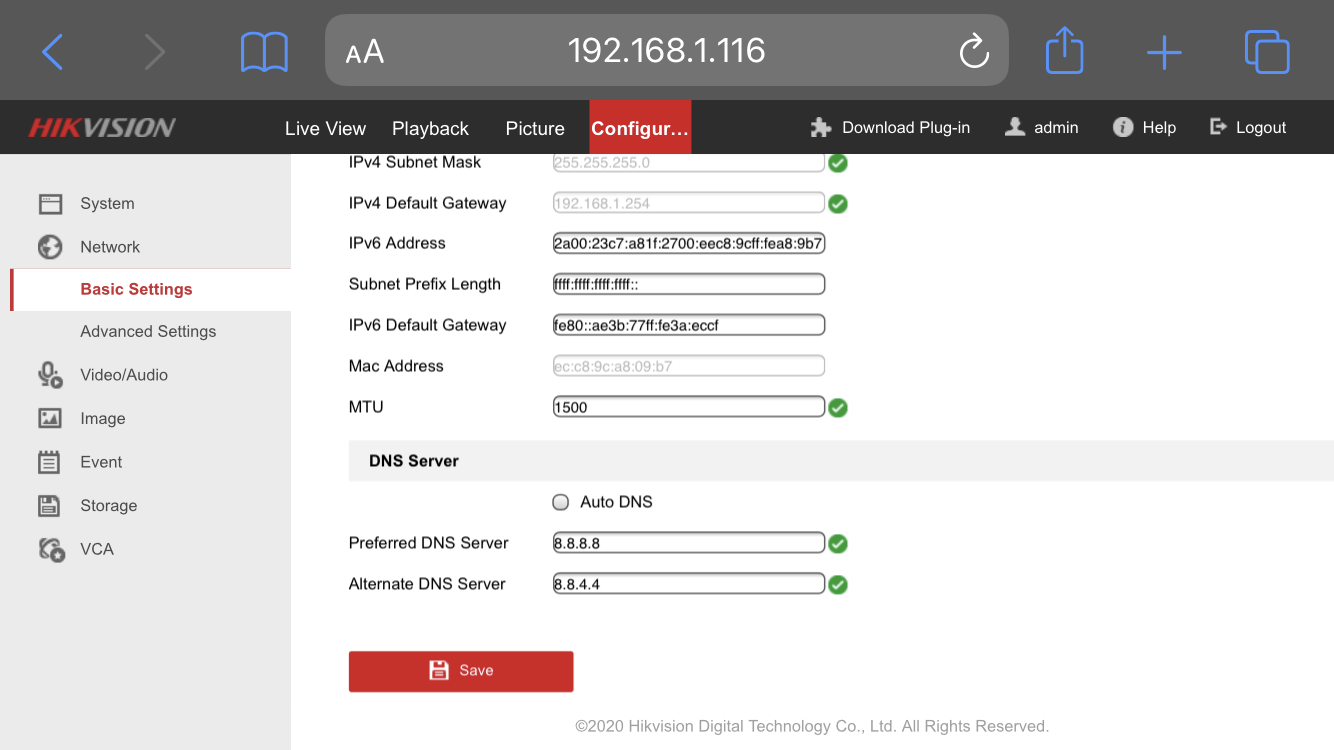
Task: Tap Safari back arrow button
Action: click(x=53, y=51)
